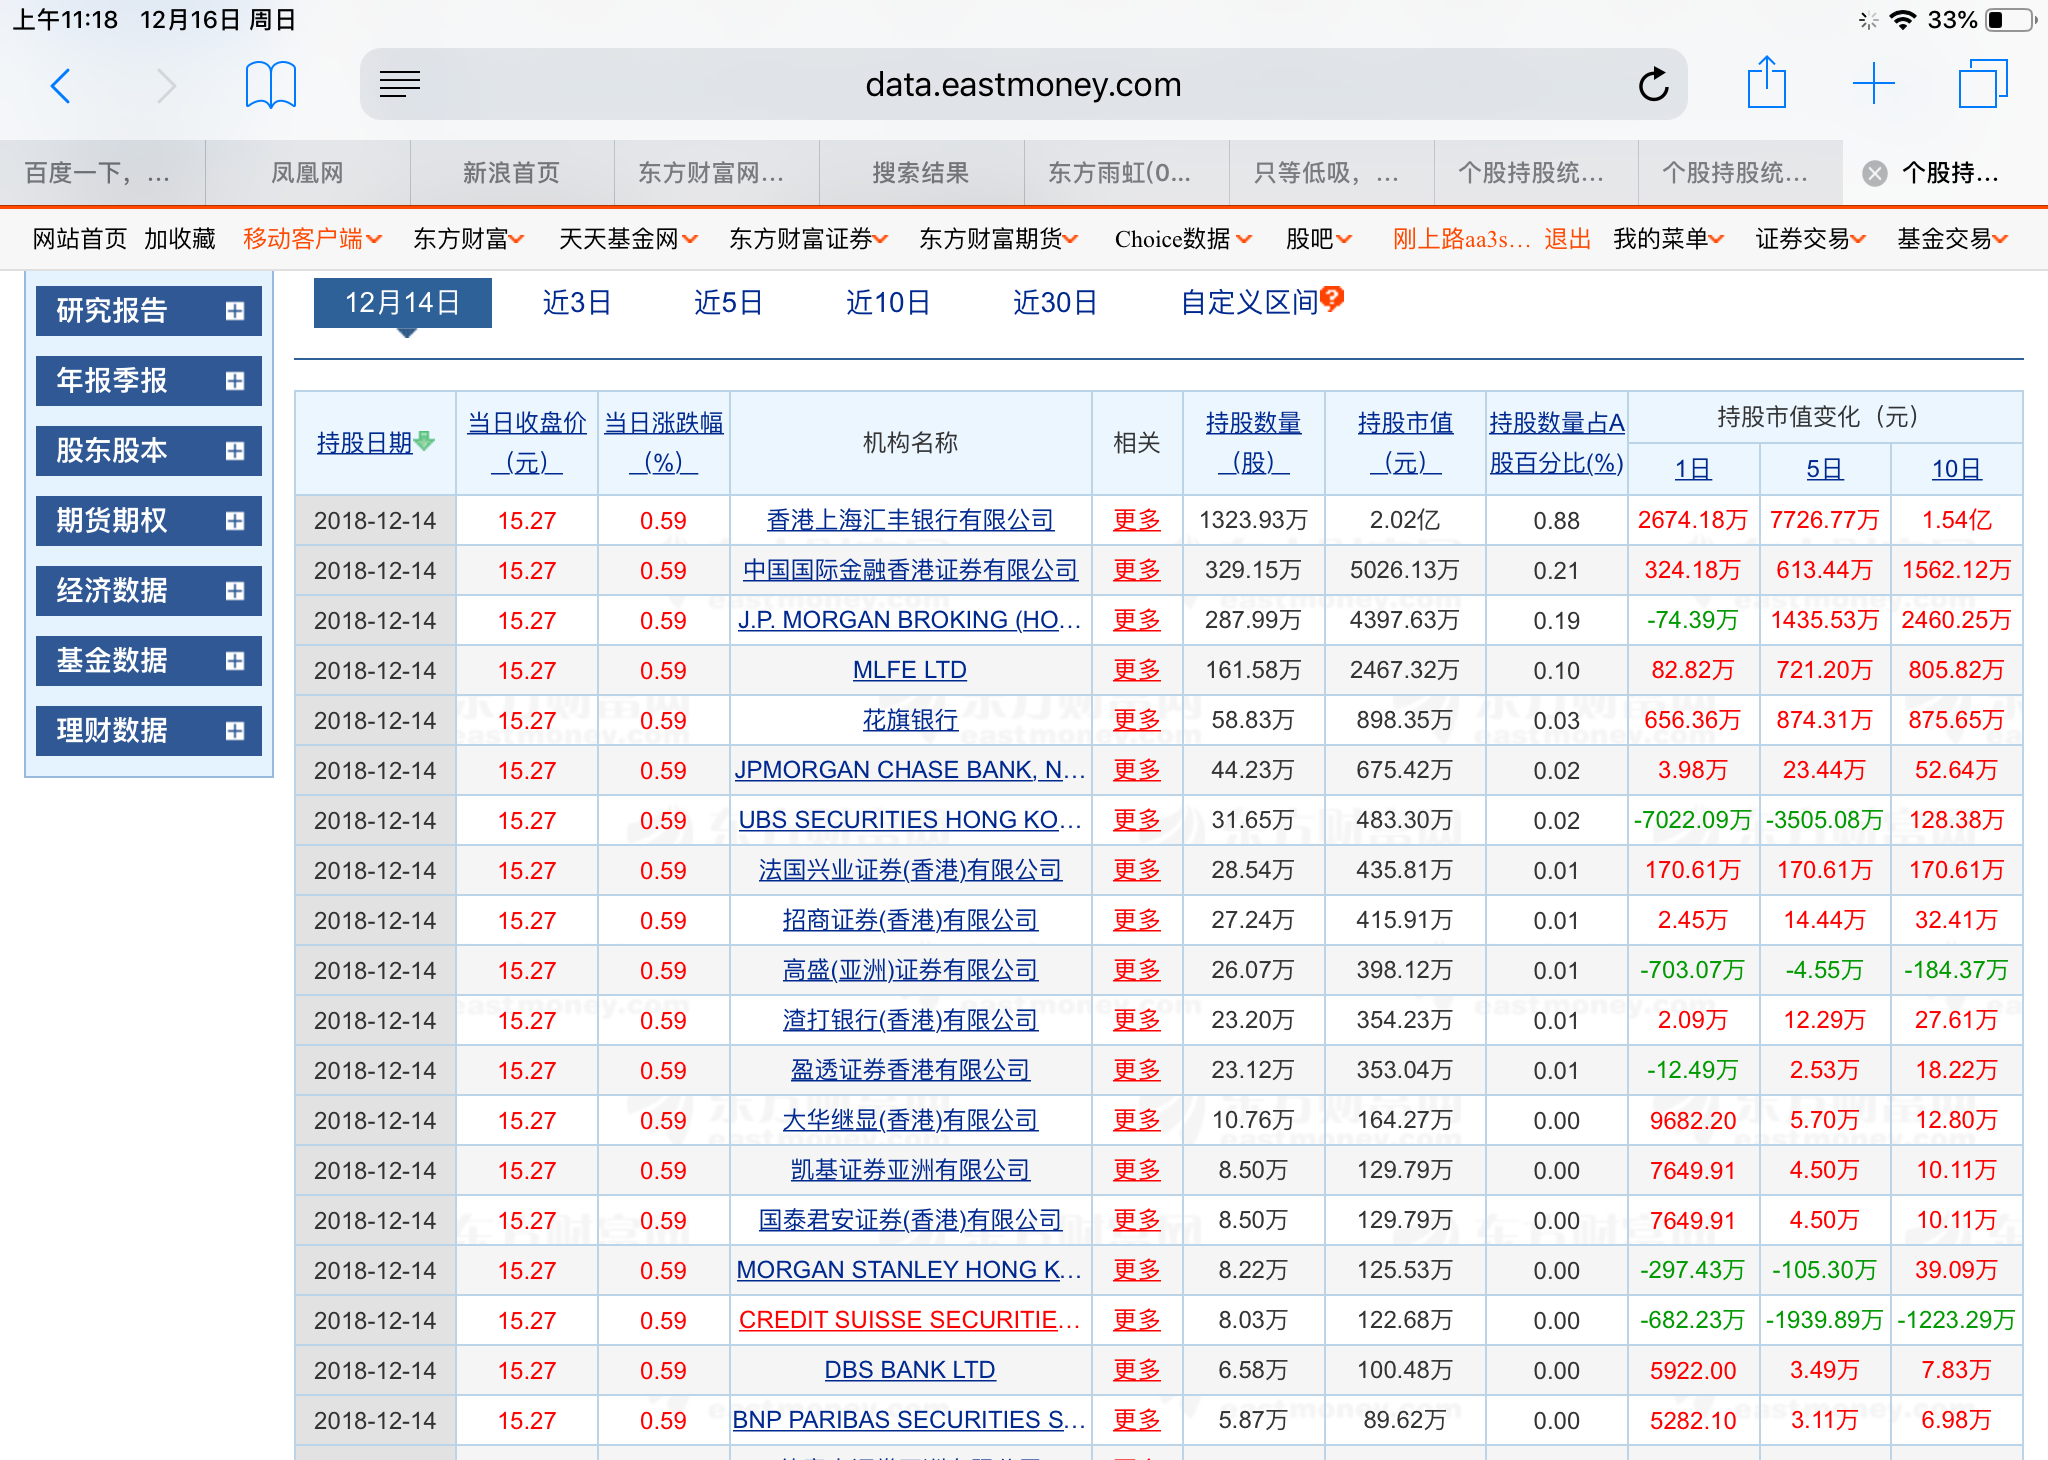Close the current 个股持… tab
Screen dimensions: 2048x1460
(x=1875, y=174)
